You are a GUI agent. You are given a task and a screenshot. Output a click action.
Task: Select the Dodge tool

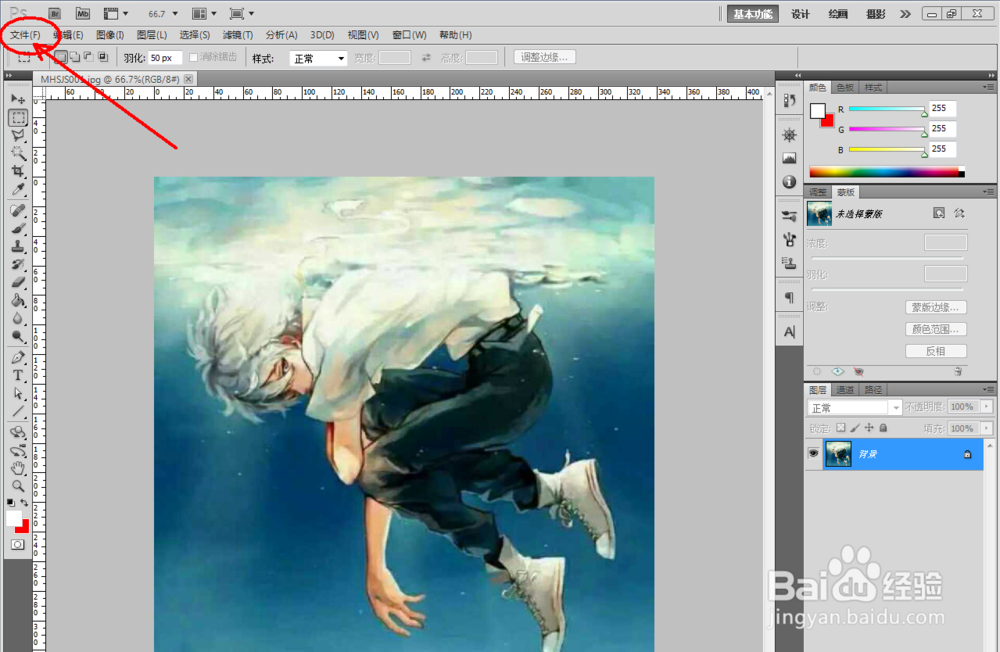pos(18,337)
